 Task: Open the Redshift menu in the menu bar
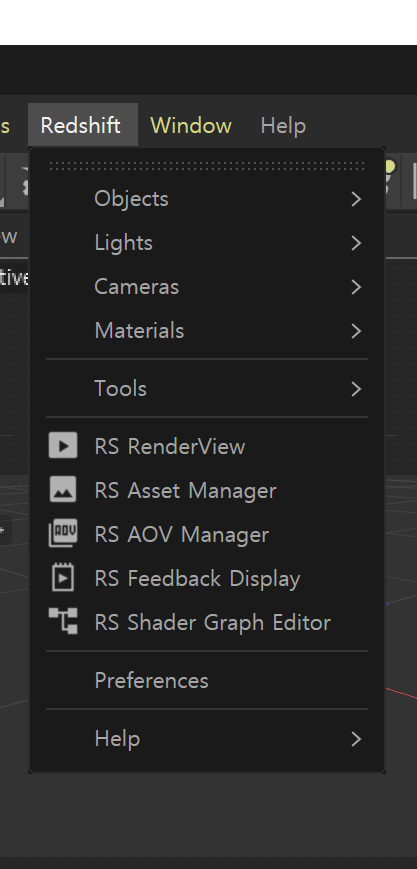coord(83,125)
